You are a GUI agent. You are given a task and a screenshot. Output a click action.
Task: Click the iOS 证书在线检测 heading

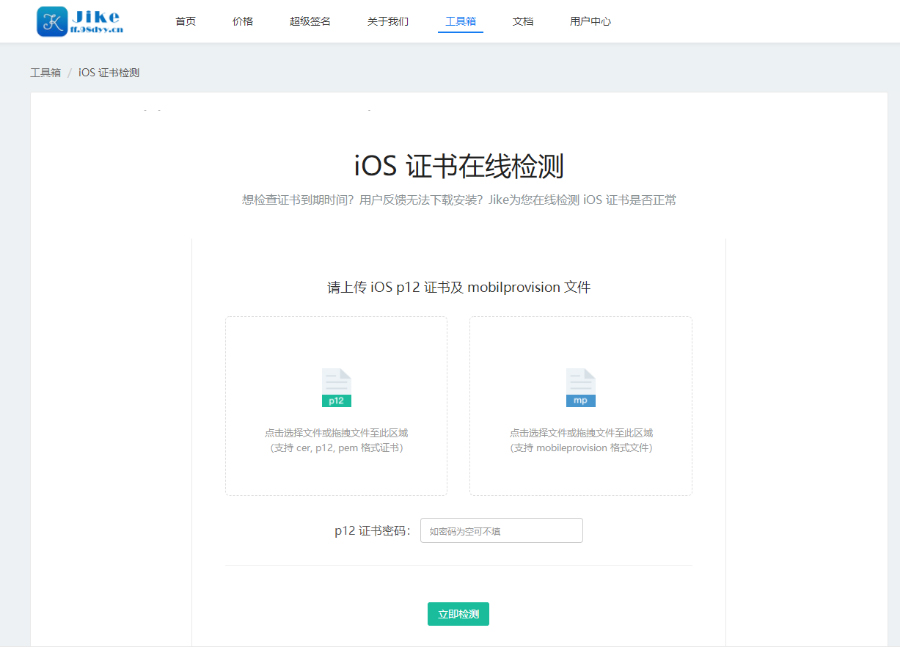pos(459,166)
